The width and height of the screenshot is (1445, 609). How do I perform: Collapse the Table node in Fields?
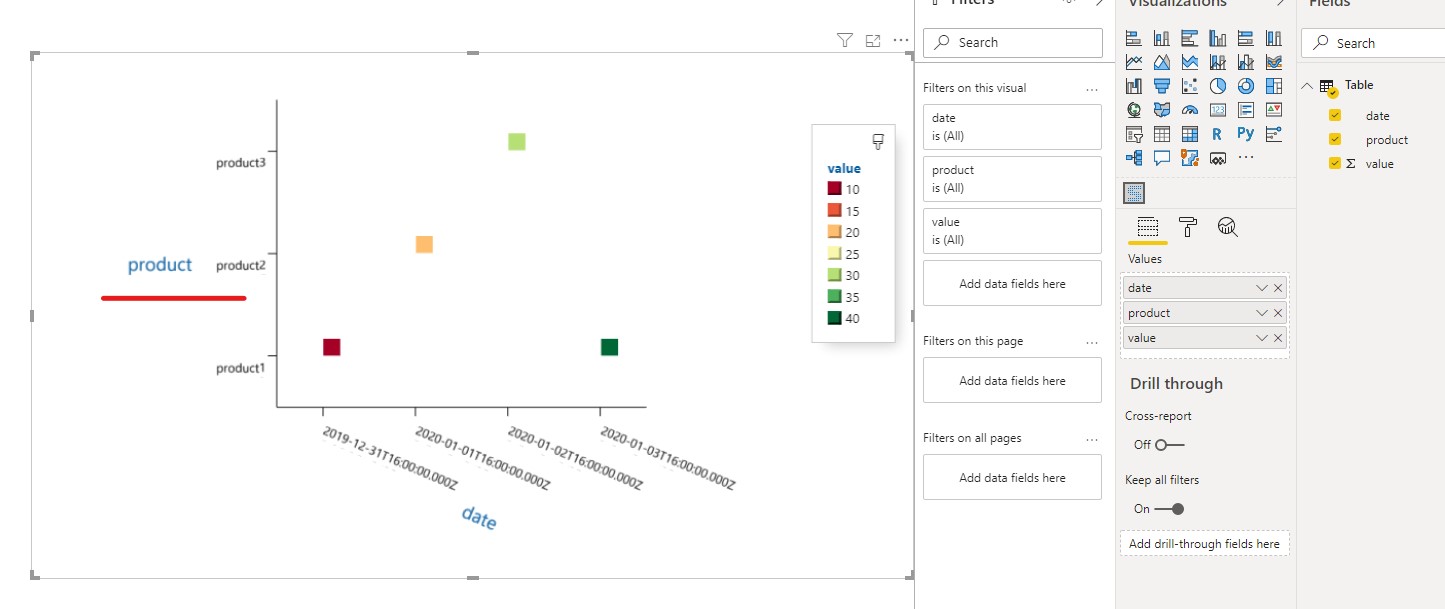[1307, 86]
